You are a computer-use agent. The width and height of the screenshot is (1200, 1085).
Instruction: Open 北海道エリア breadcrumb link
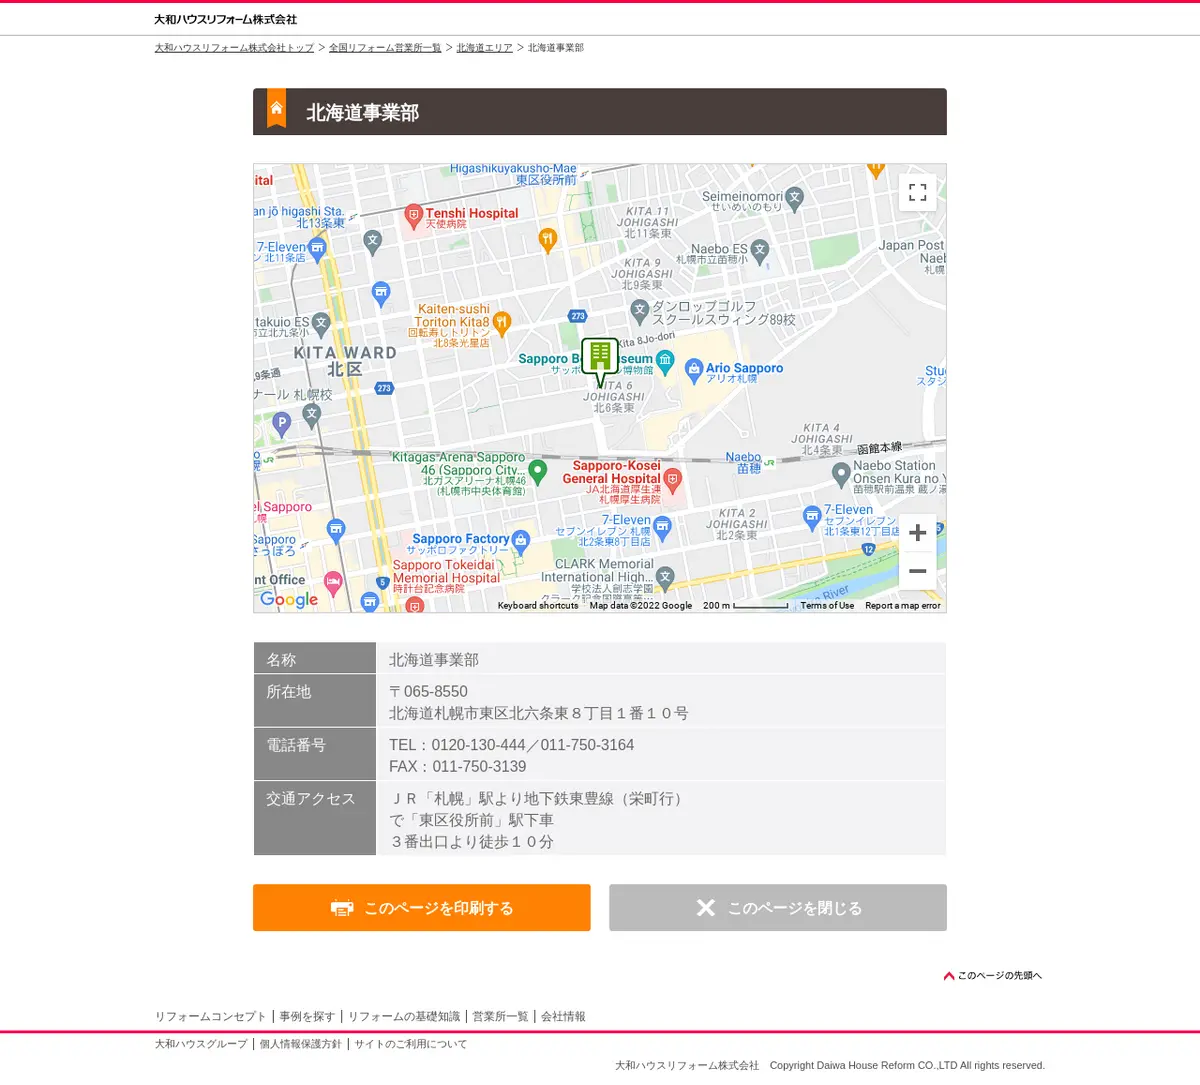[484, 48]
